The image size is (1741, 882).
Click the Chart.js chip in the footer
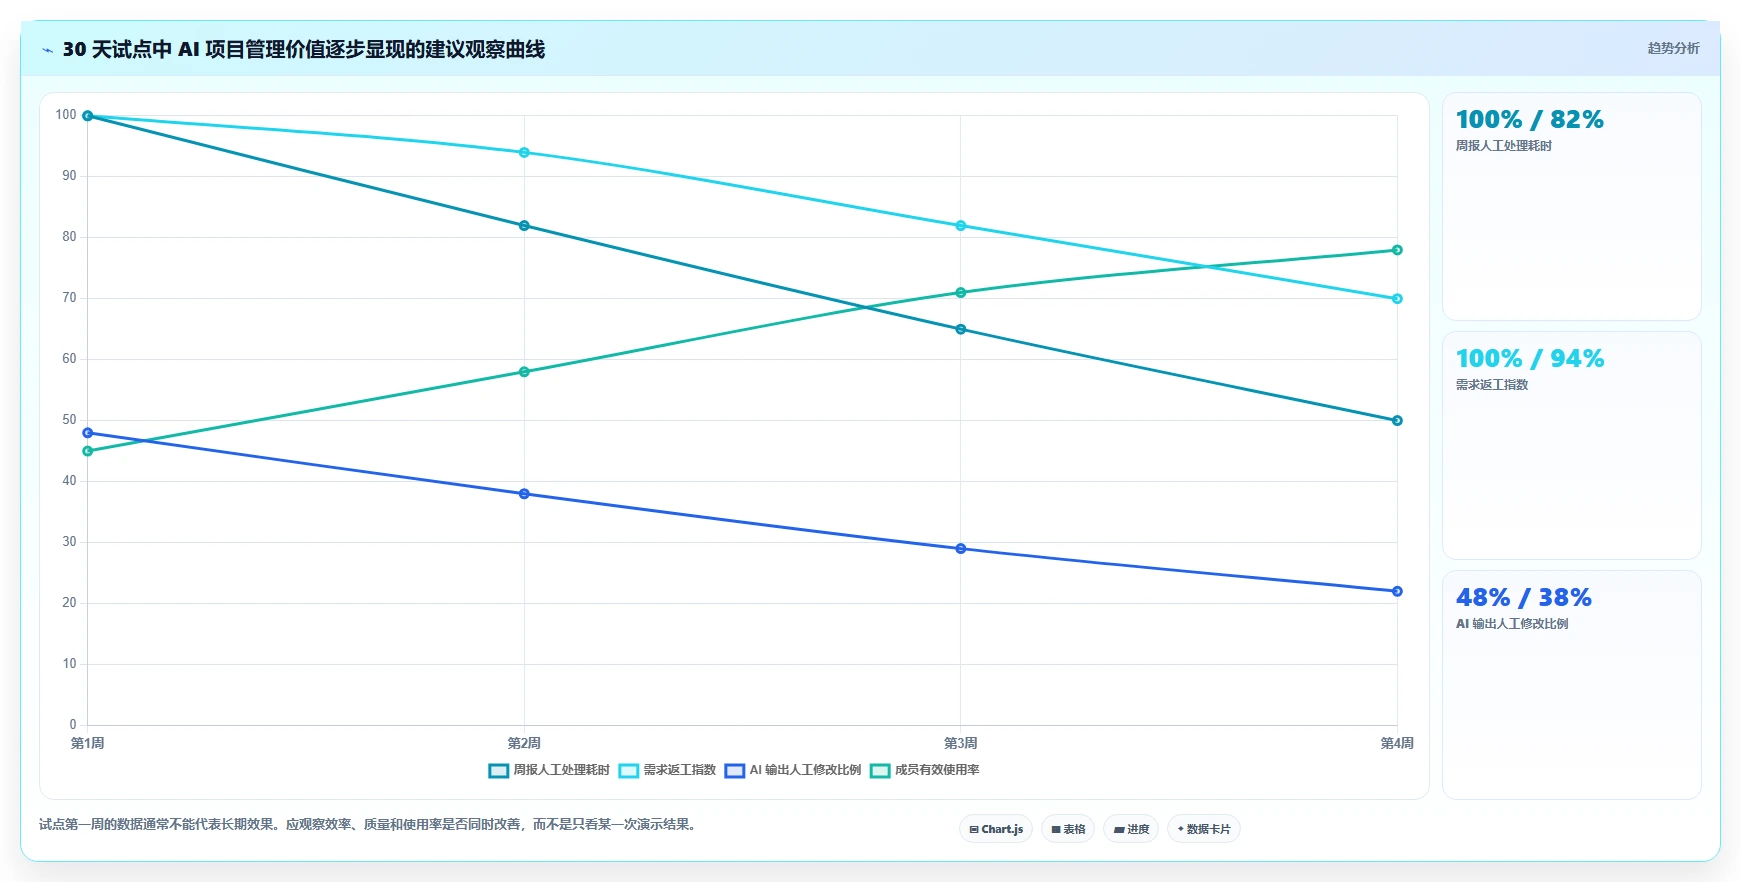(x=996, y=829)
